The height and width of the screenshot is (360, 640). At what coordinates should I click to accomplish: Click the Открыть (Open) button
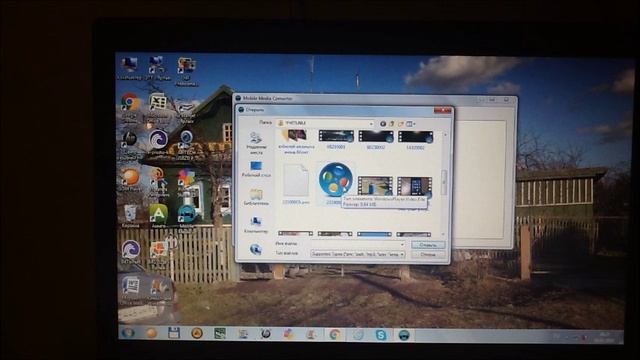click(428, 245)
